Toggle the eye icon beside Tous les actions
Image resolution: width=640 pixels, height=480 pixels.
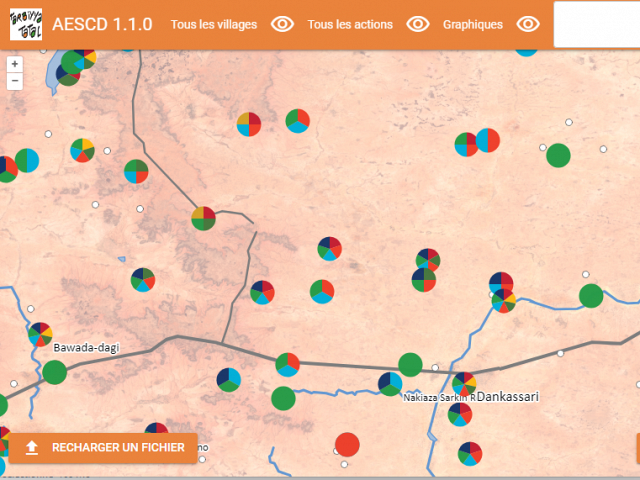click(418, 24)
